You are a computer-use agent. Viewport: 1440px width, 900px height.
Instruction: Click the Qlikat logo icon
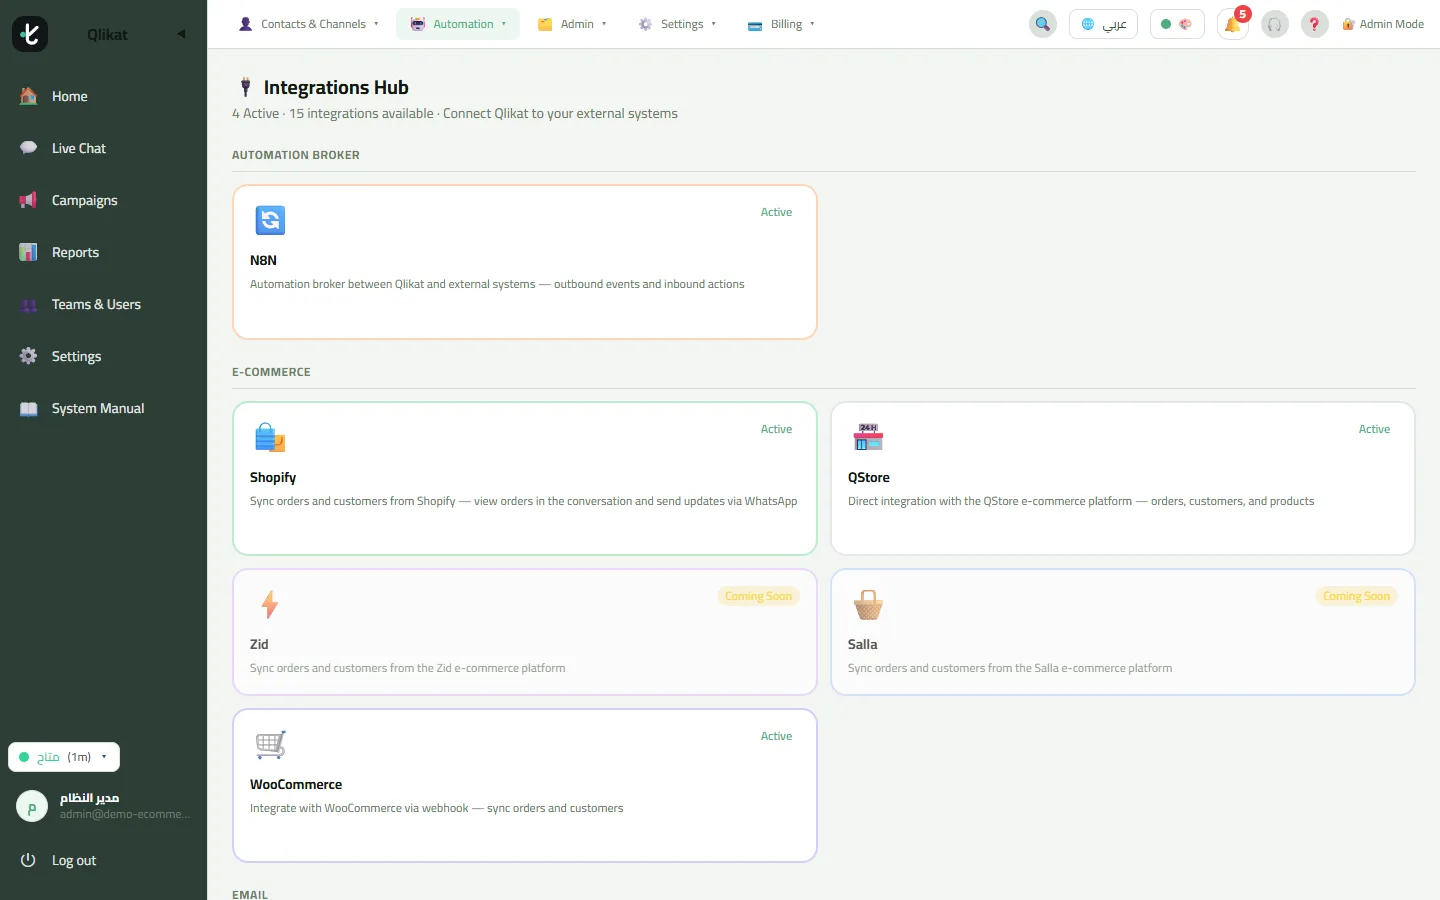pos(30,34)
